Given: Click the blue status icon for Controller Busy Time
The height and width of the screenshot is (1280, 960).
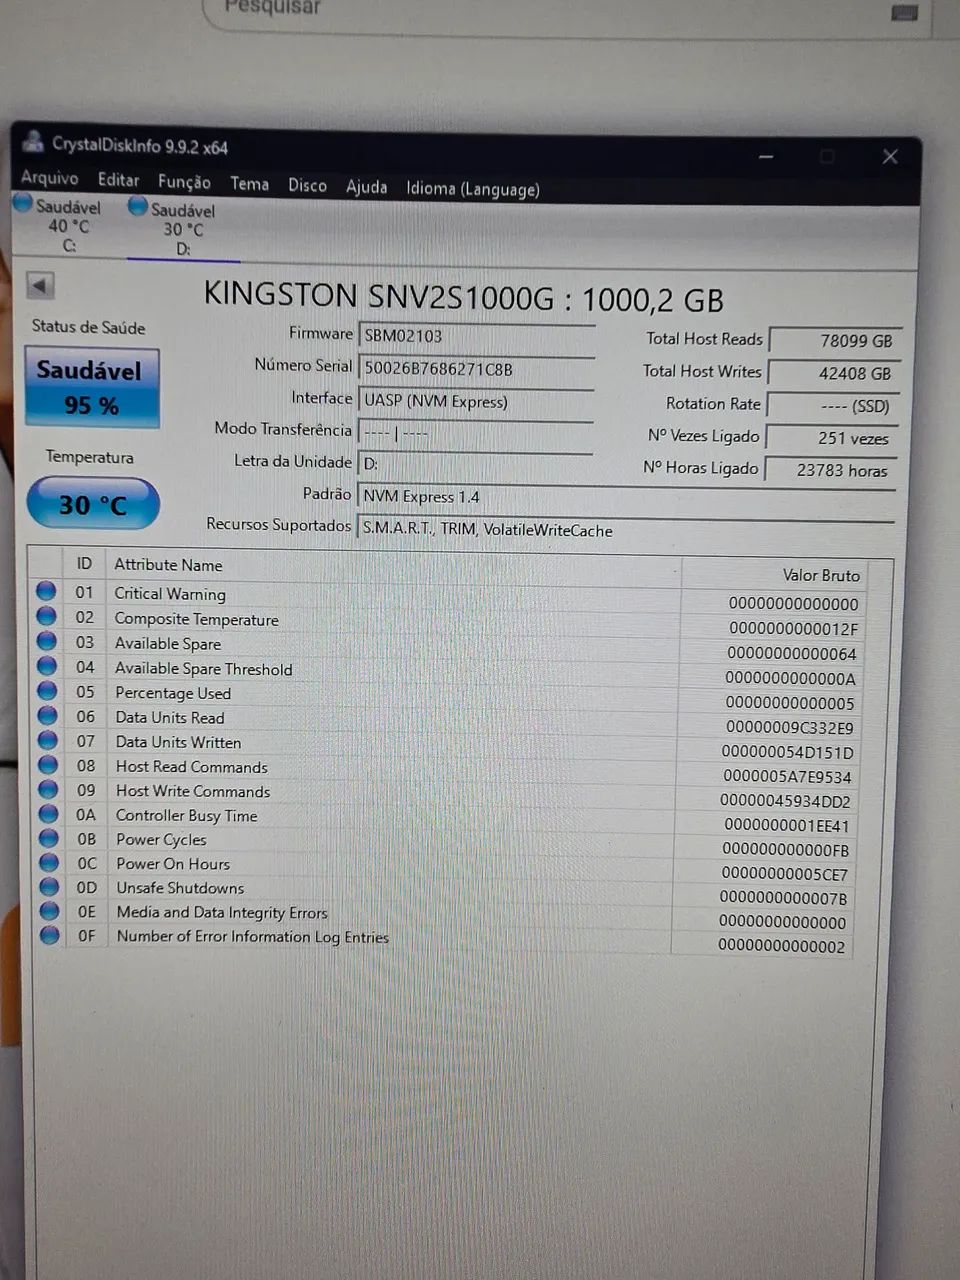Looking at the screenshot, I should [49, 813].
